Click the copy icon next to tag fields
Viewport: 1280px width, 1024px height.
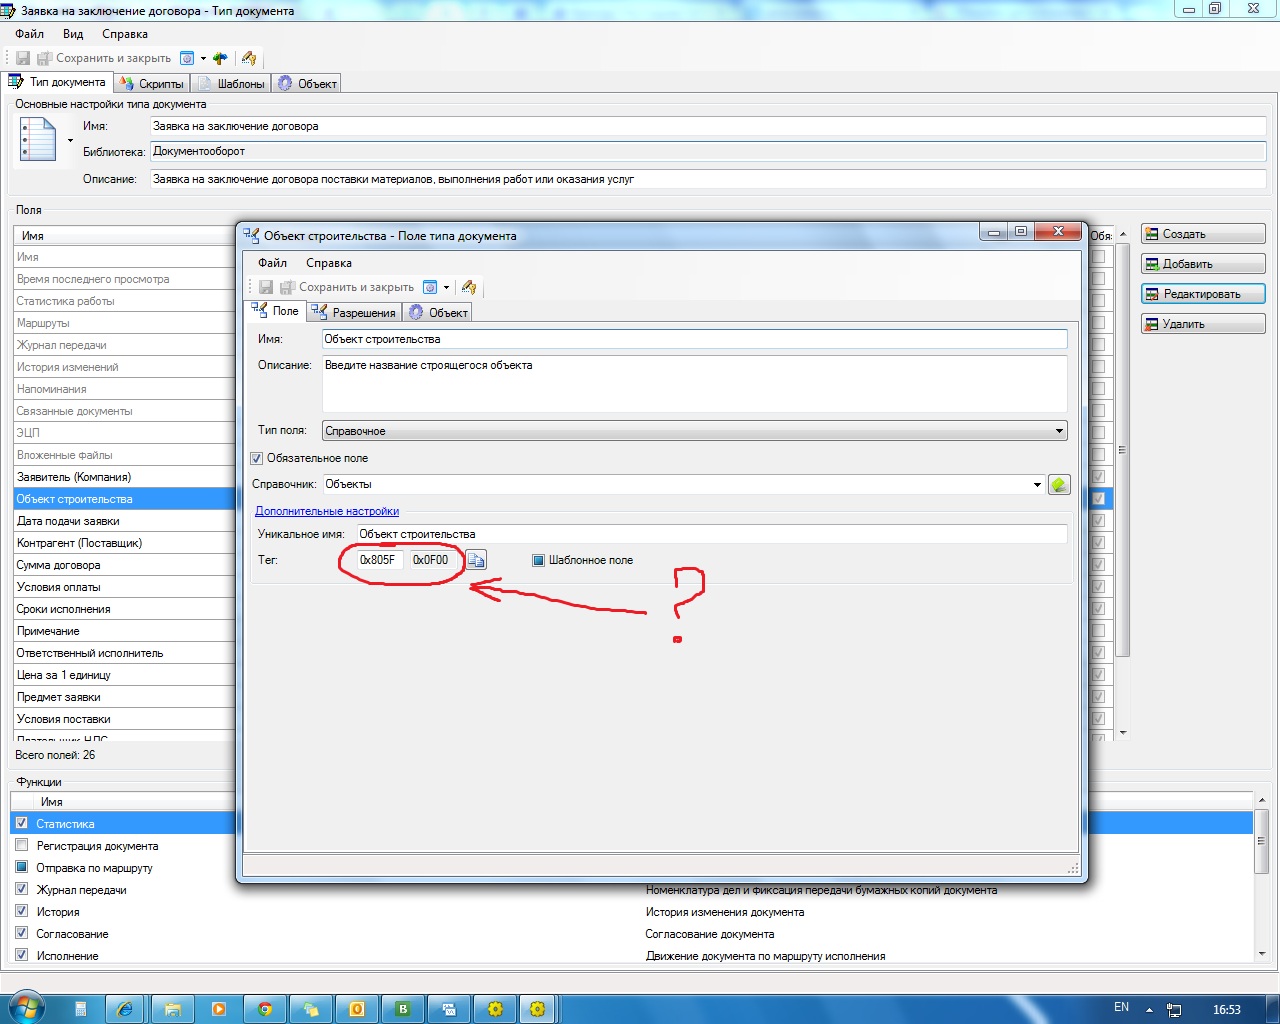coord(476,560)
